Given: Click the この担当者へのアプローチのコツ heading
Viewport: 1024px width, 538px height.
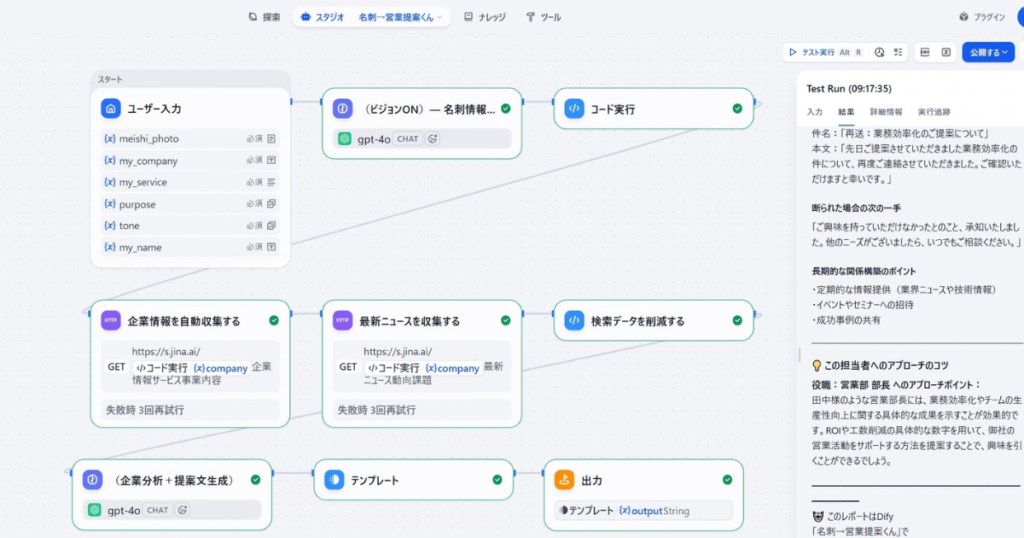Looking at the screenshot, I should [x=880, y=365].
